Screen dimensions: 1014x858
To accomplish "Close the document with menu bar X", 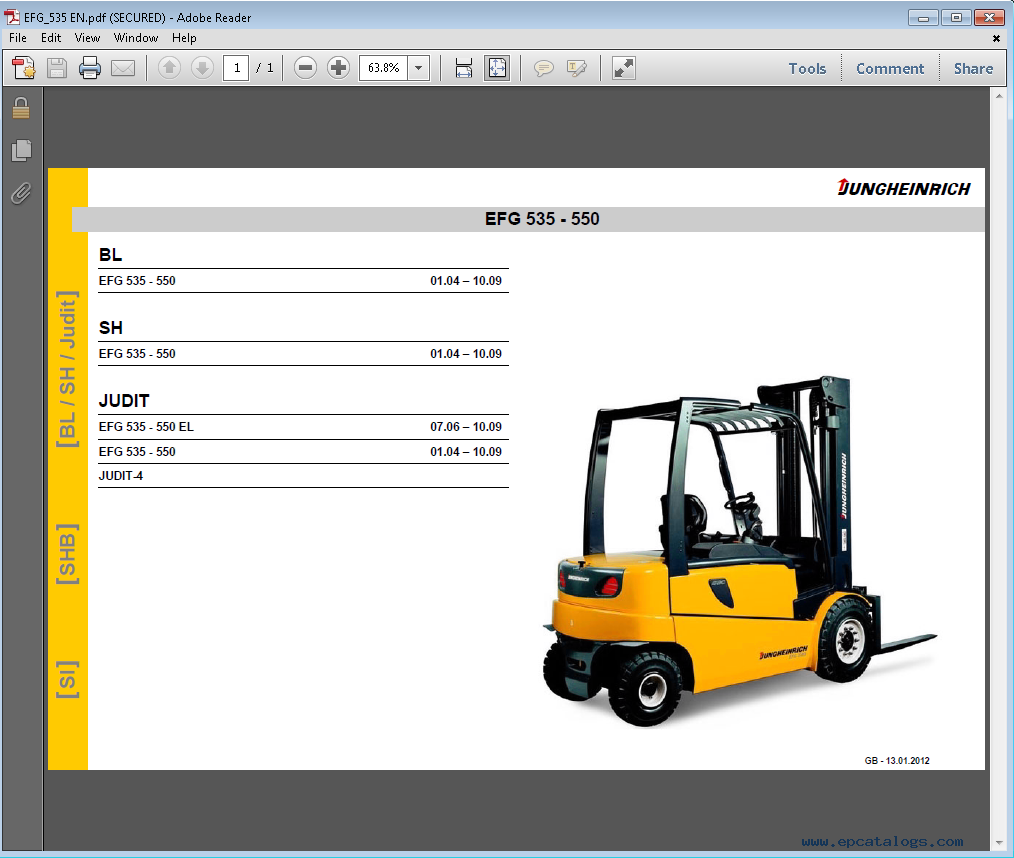I will pyautogui.click(x=996, y=39).
